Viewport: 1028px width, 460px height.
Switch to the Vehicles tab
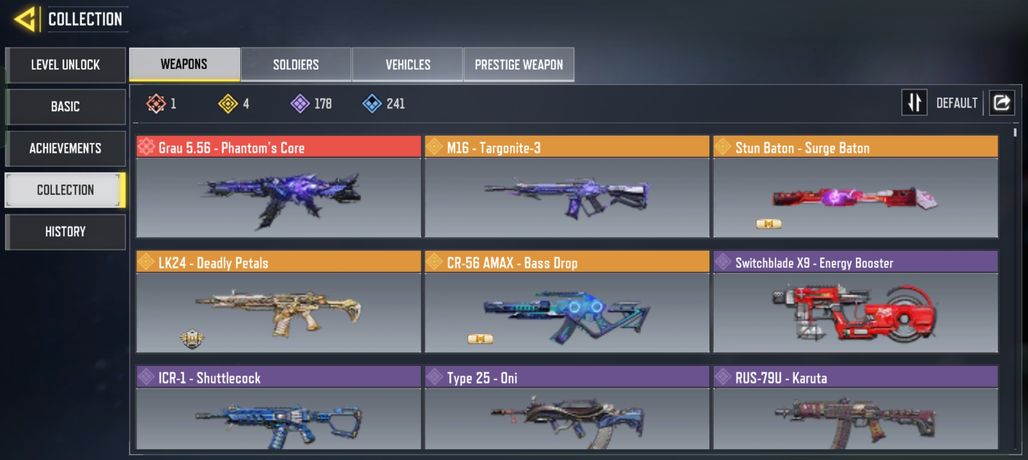point(407,64)
